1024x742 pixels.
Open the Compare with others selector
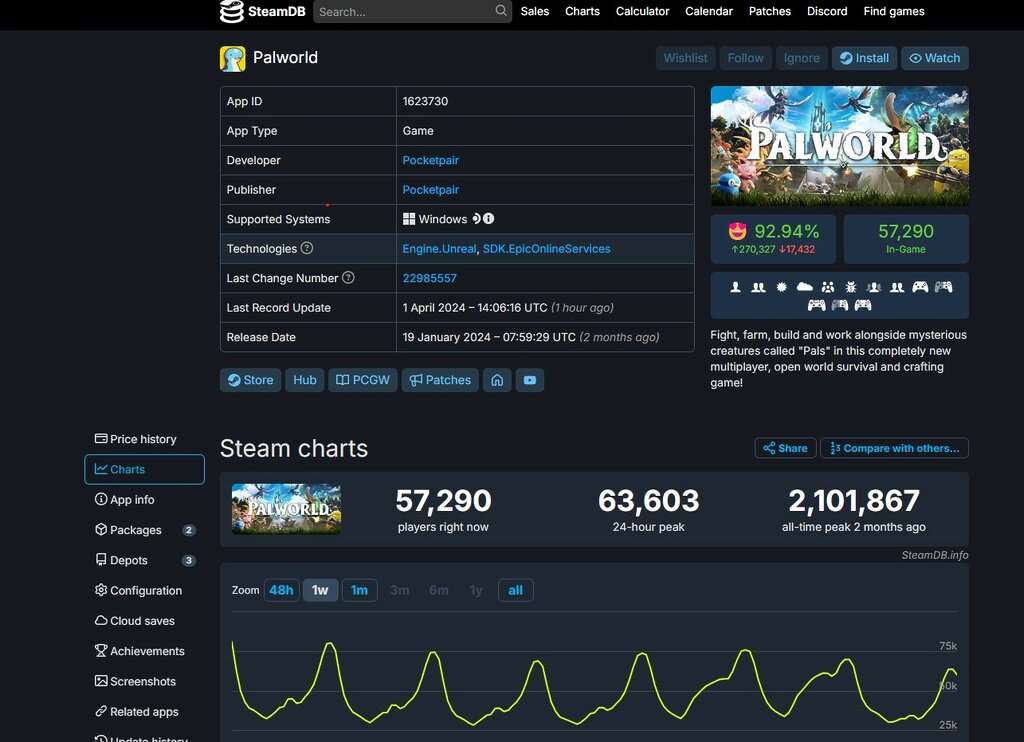[x=893, y=447]
